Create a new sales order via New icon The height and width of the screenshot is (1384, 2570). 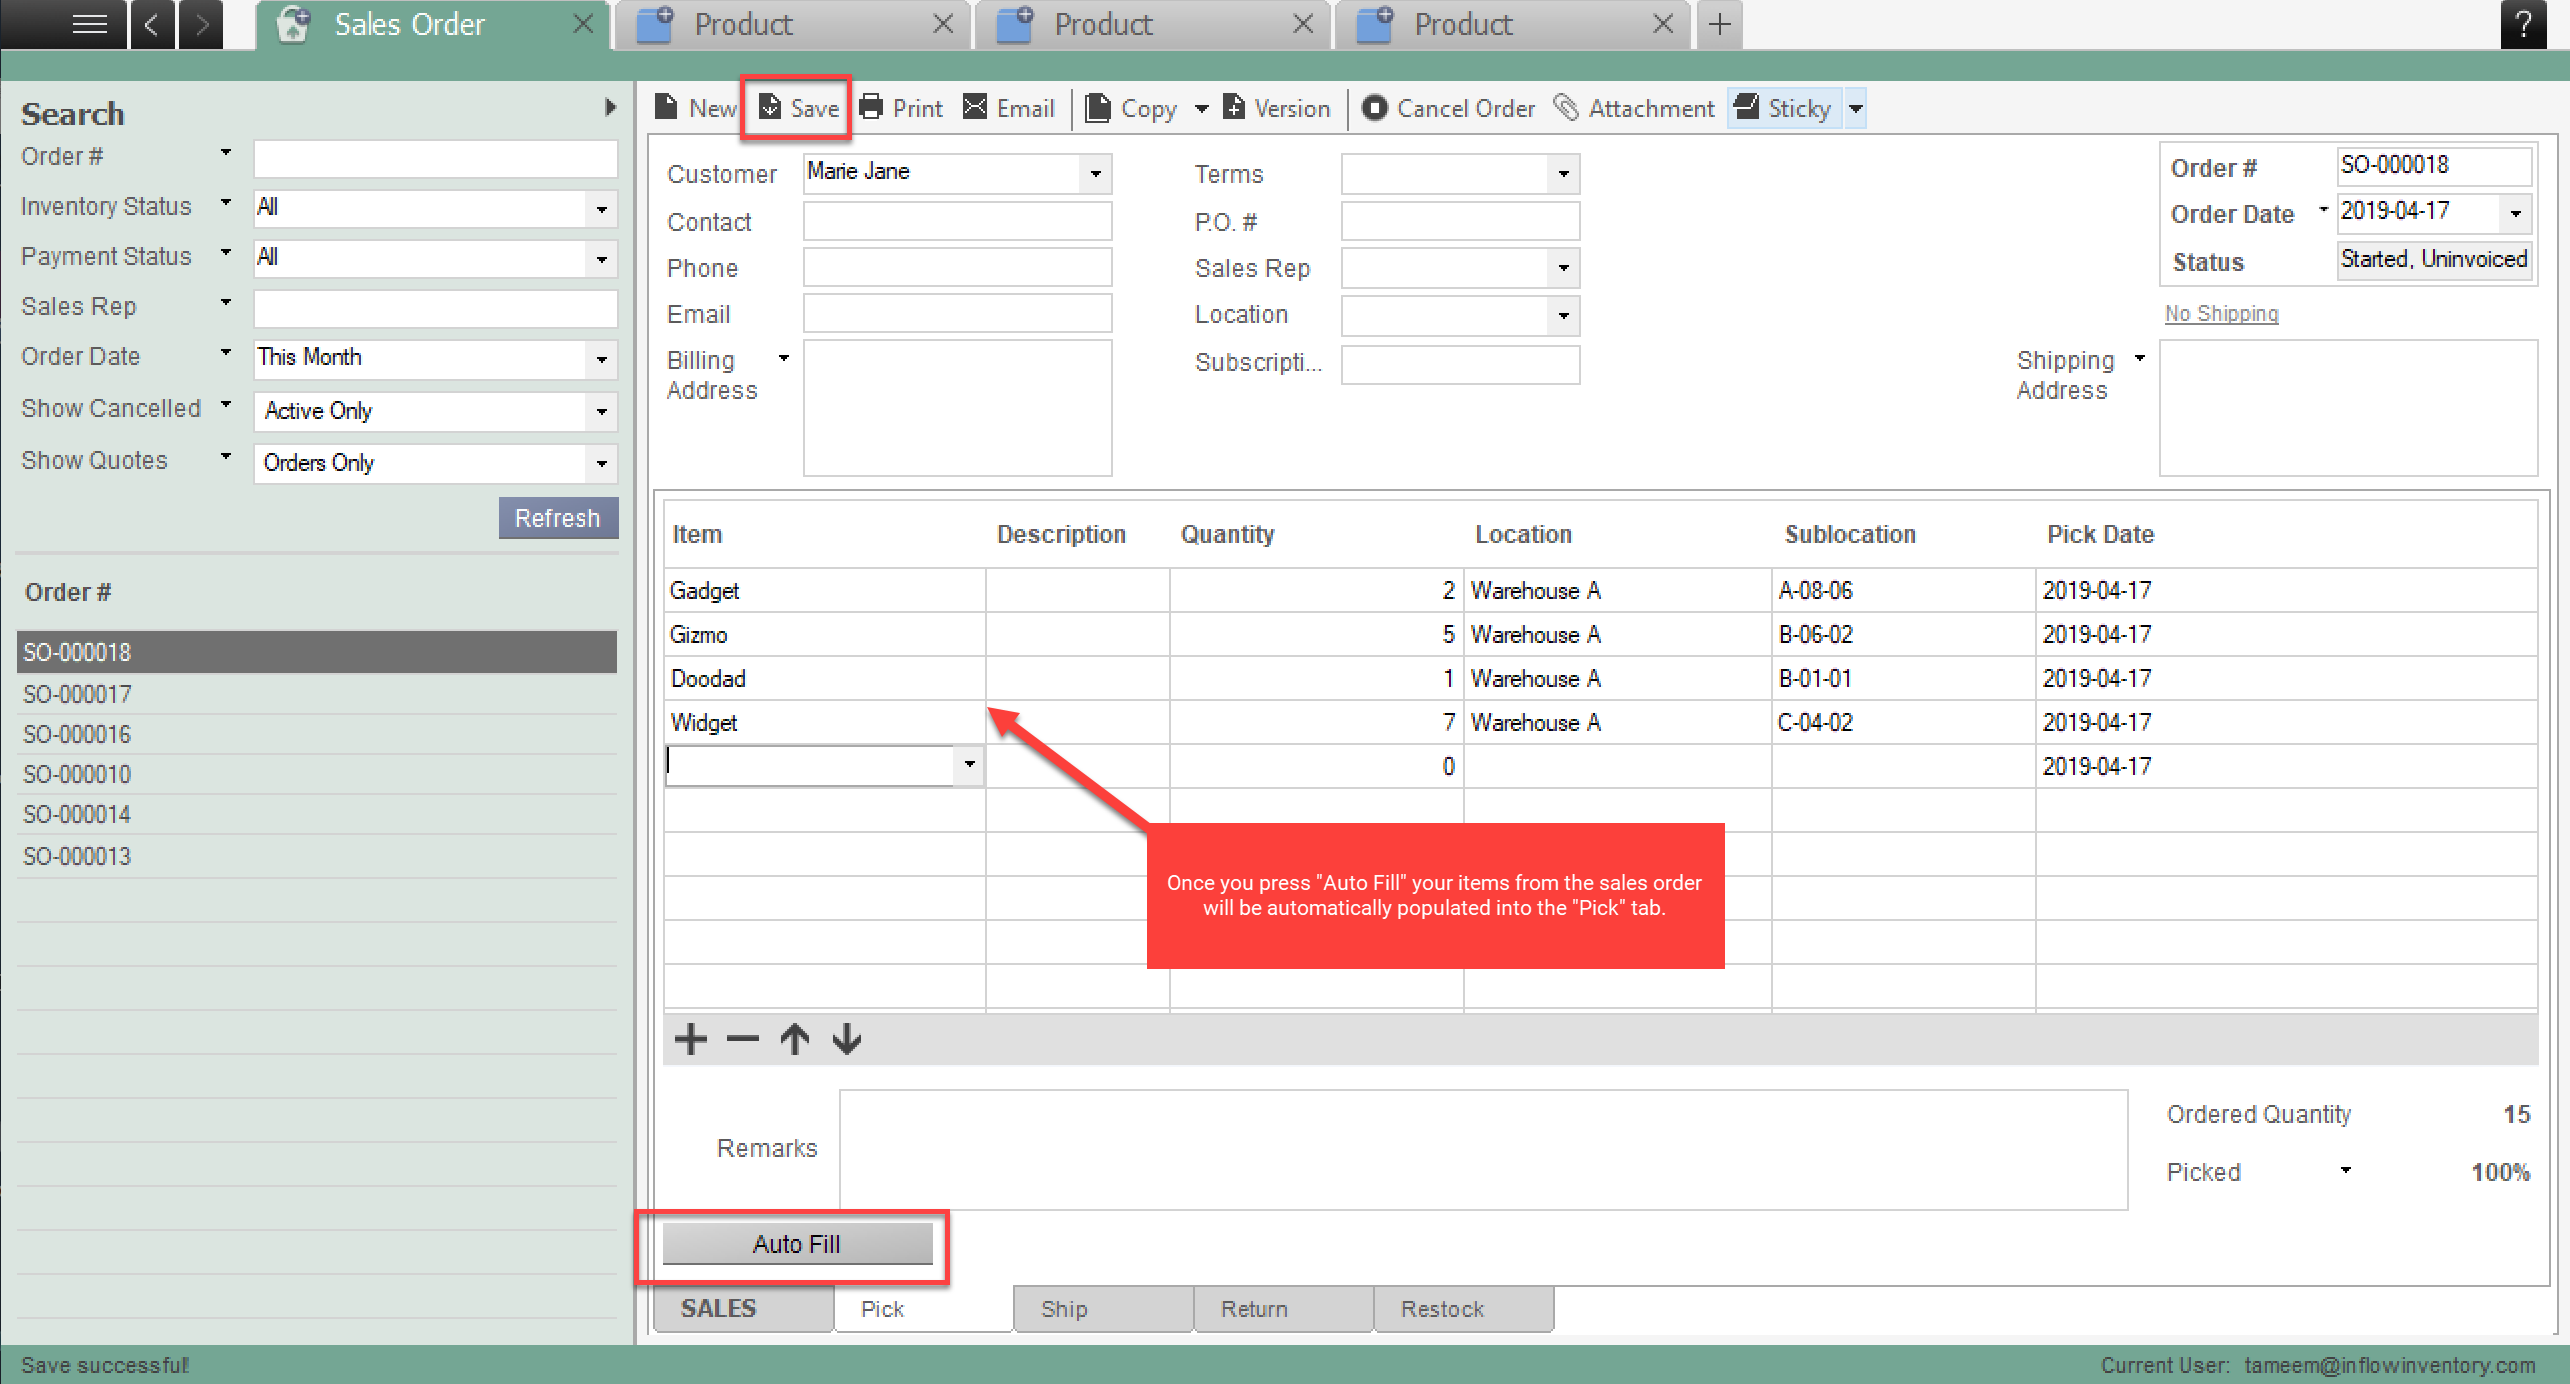[694, 107]
